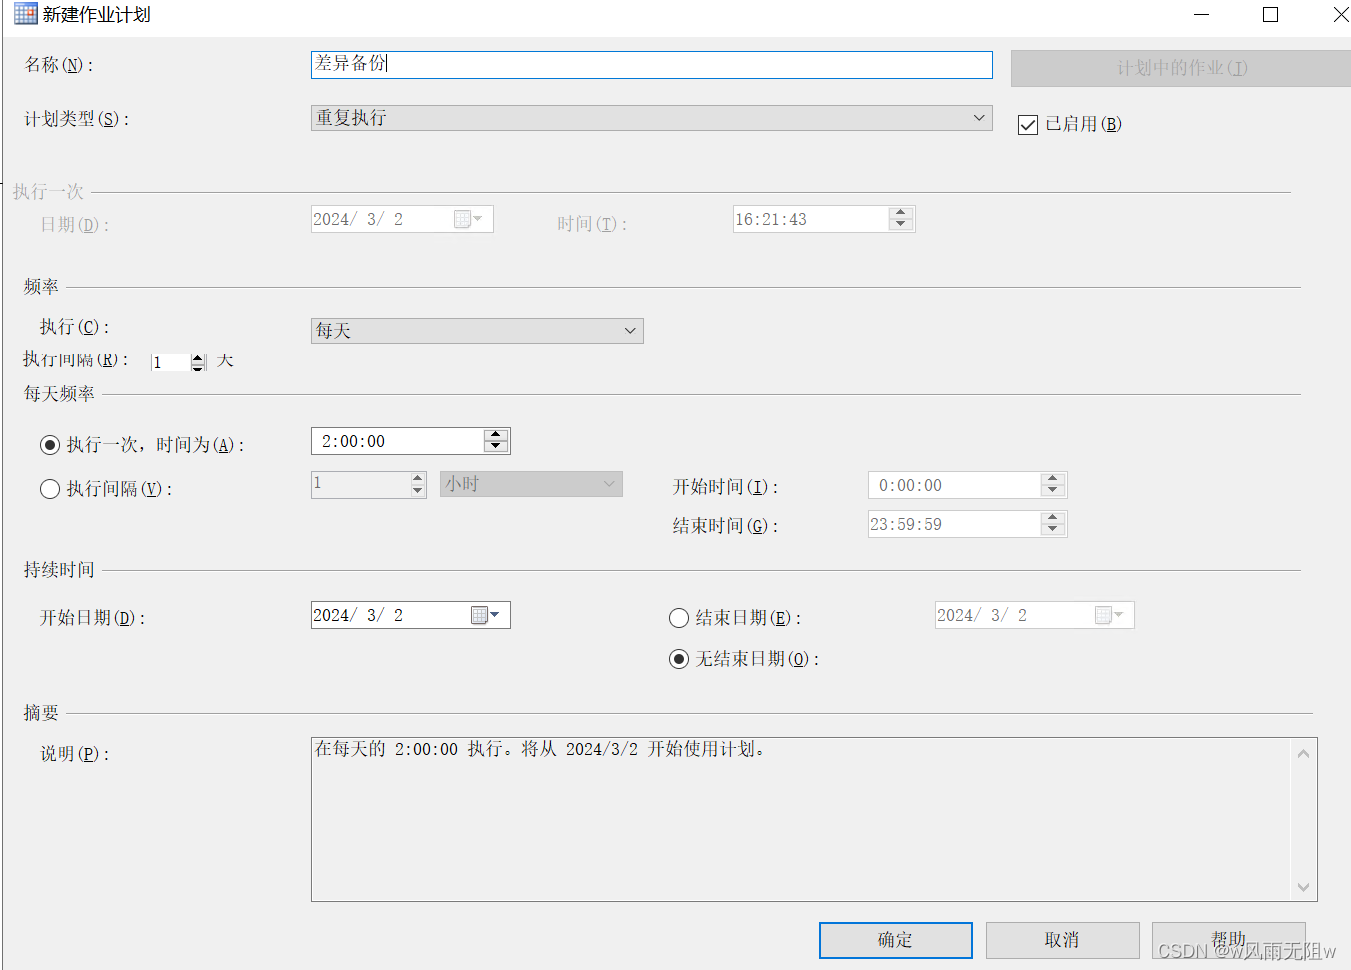
Task: Click the 执行间隔 days value field
Action: [x=170, y=362]
